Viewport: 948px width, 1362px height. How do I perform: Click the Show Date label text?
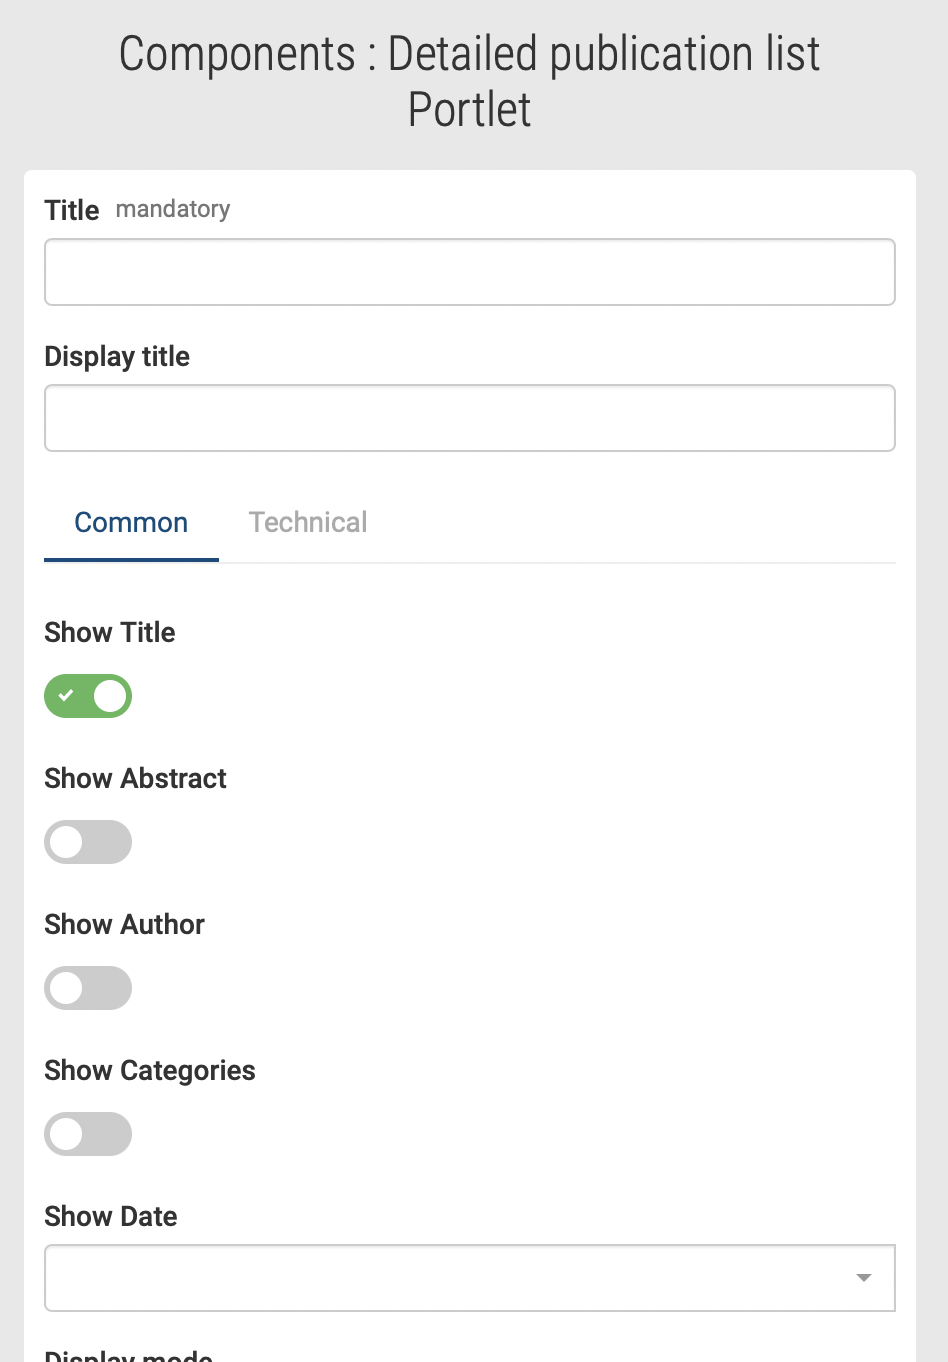pos(111,1217)
